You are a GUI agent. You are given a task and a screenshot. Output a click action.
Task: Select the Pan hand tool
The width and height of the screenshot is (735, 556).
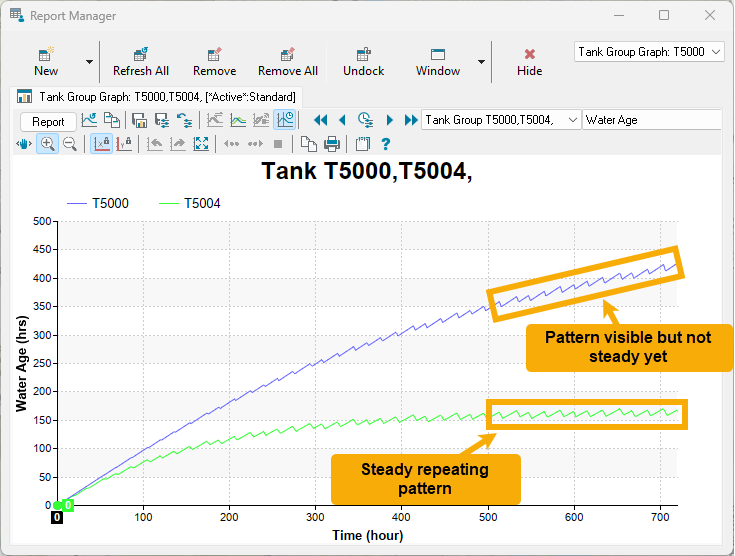tap(24, 144)
